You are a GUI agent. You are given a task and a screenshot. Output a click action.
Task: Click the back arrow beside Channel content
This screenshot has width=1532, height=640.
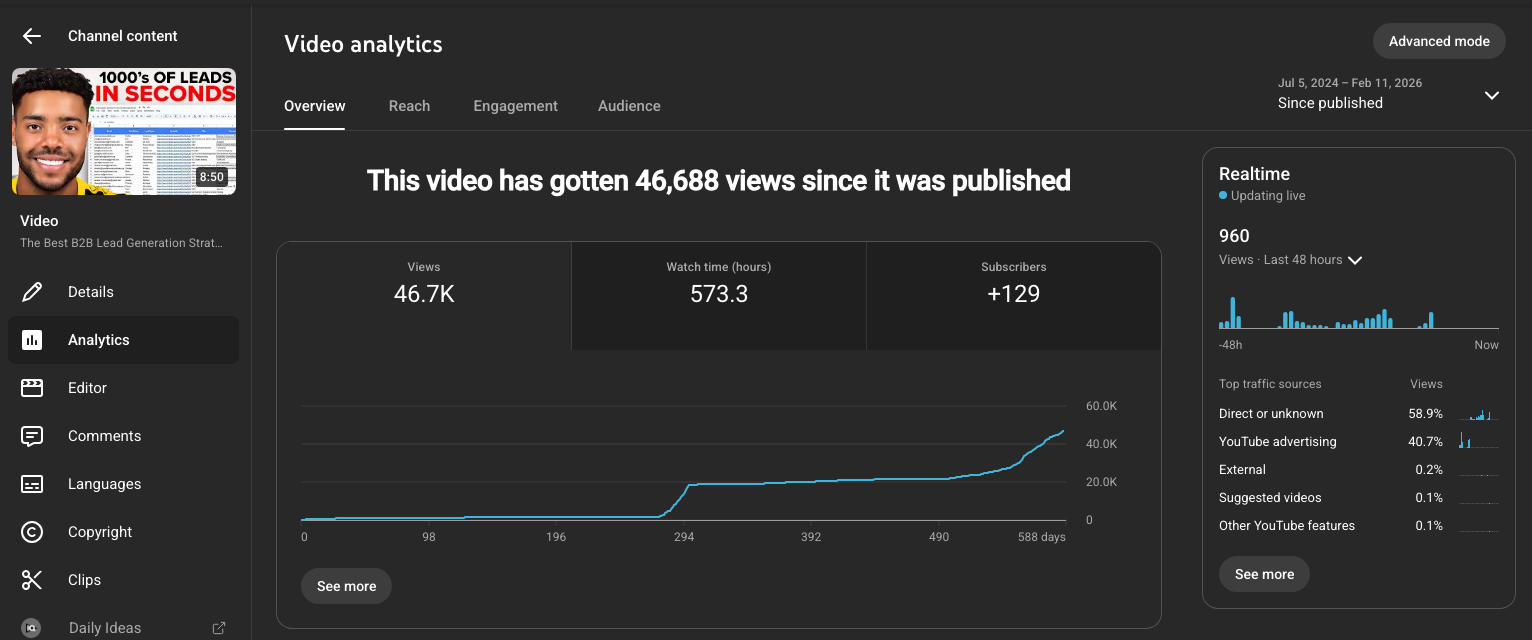(31, 35)
